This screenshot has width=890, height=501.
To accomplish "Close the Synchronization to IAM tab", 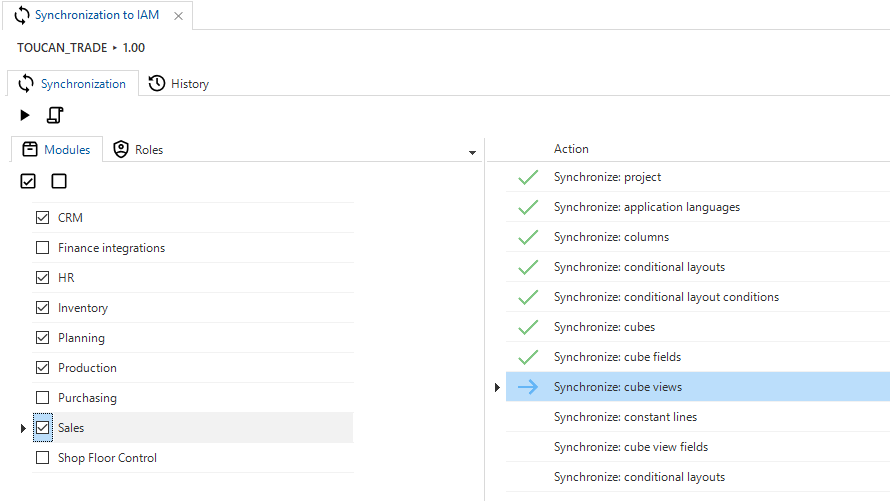I will [x=178, y=16].
